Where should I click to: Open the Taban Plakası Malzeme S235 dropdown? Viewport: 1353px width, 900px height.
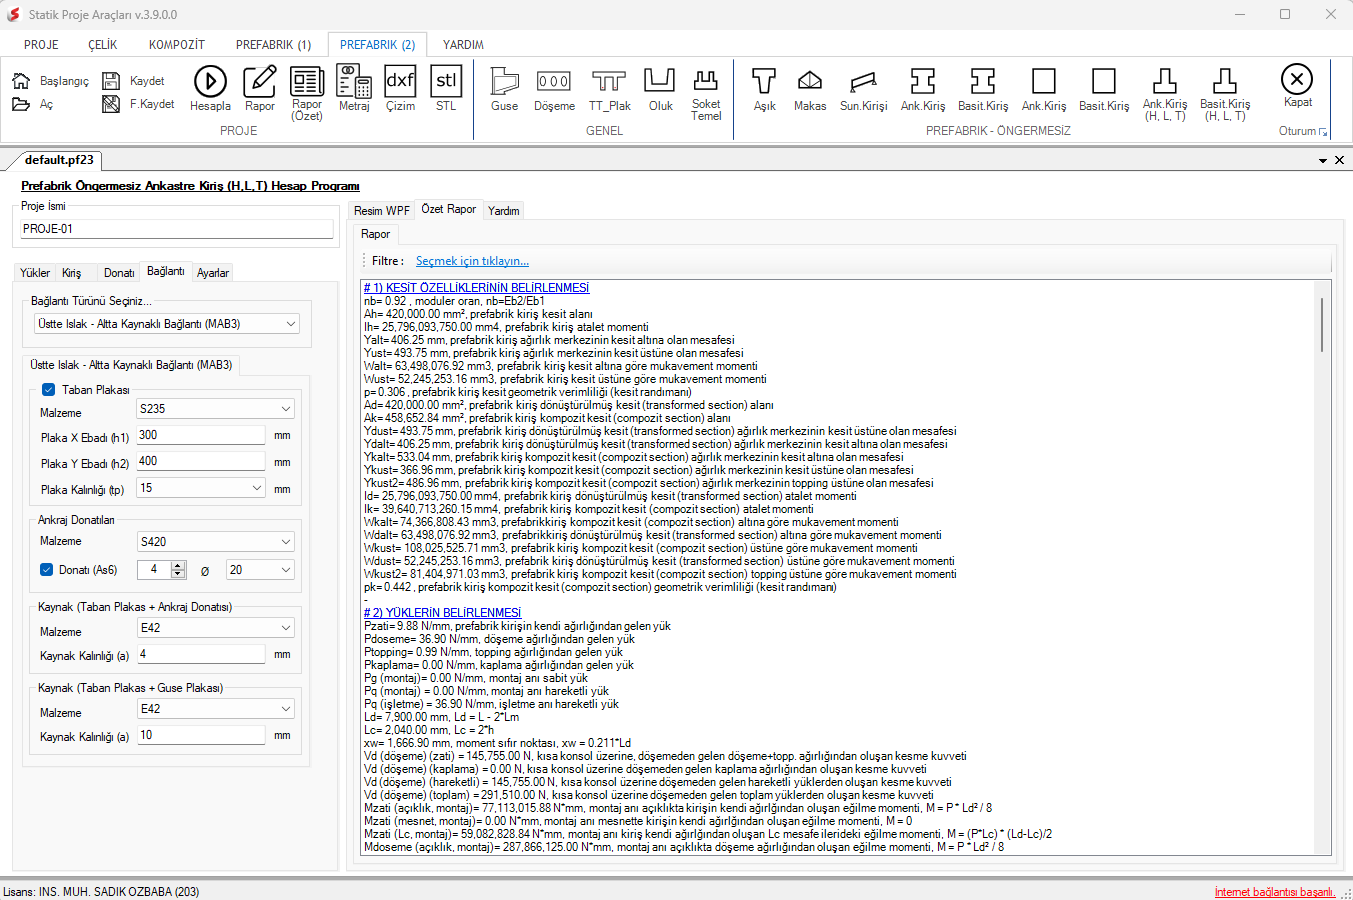click(215, 409)
